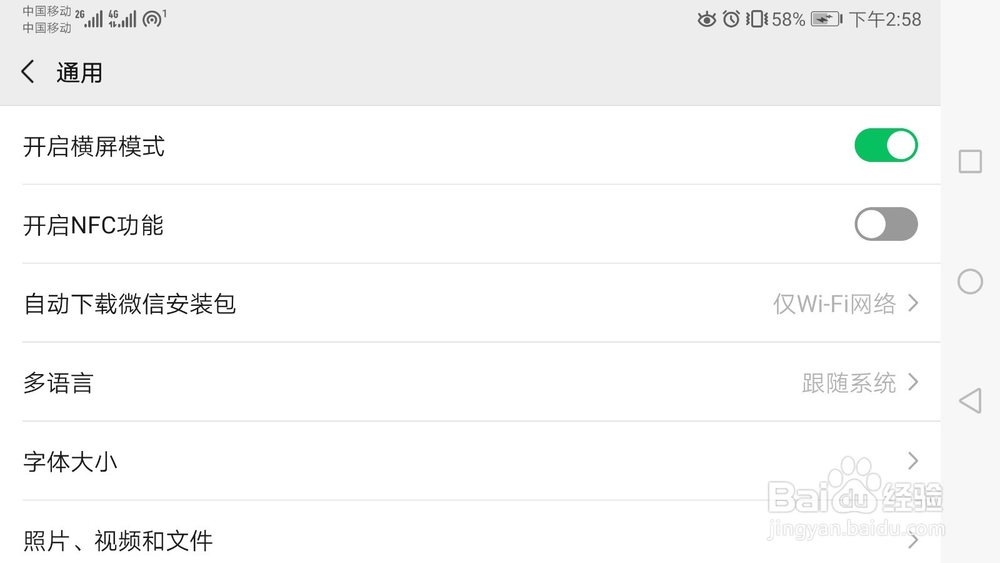Open the 跟随系统 language option selector
1000x563 pixels.
[859, 382]
